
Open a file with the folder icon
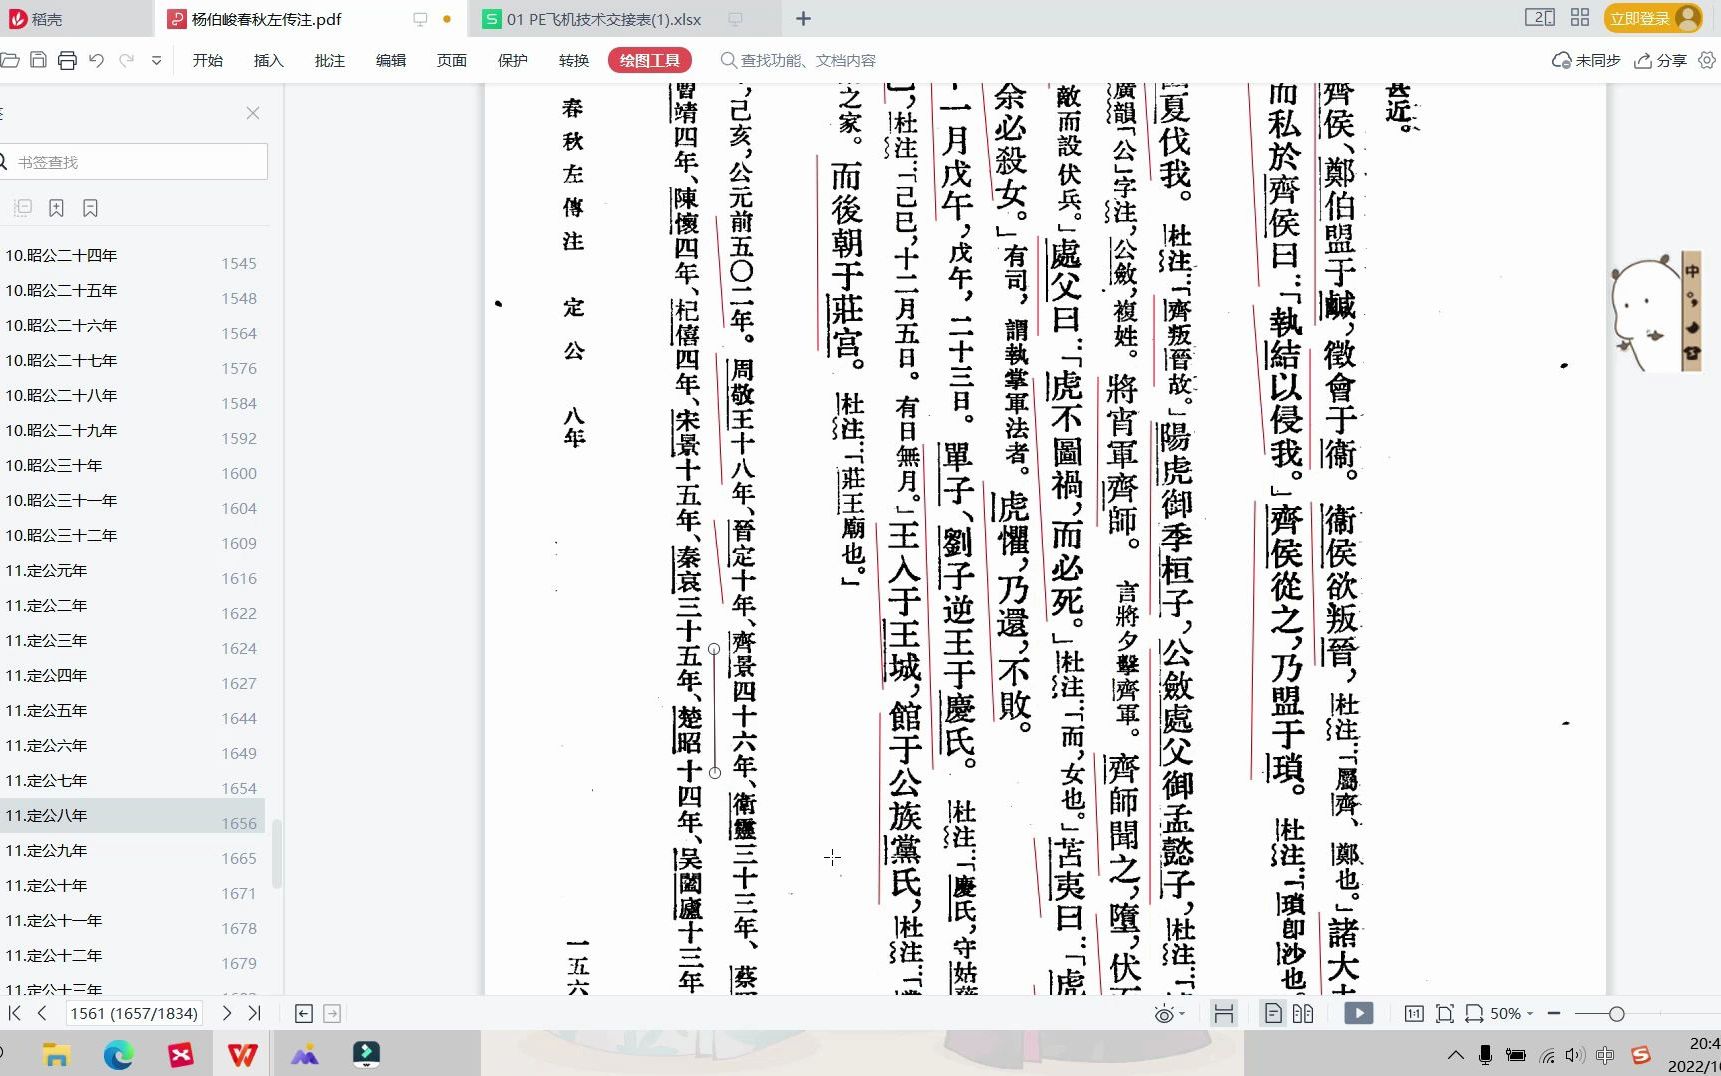pyautogui.click(x=9, y=60)
